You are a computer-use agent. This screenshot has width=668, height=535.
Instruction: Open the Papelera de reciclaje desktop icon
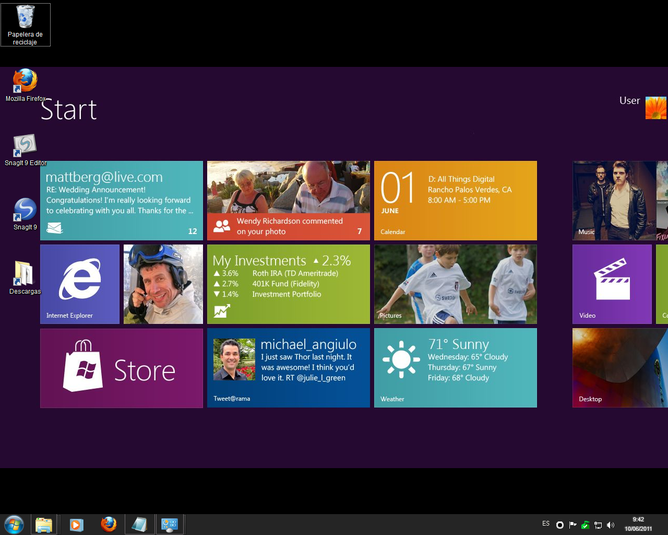click(25, 25)
